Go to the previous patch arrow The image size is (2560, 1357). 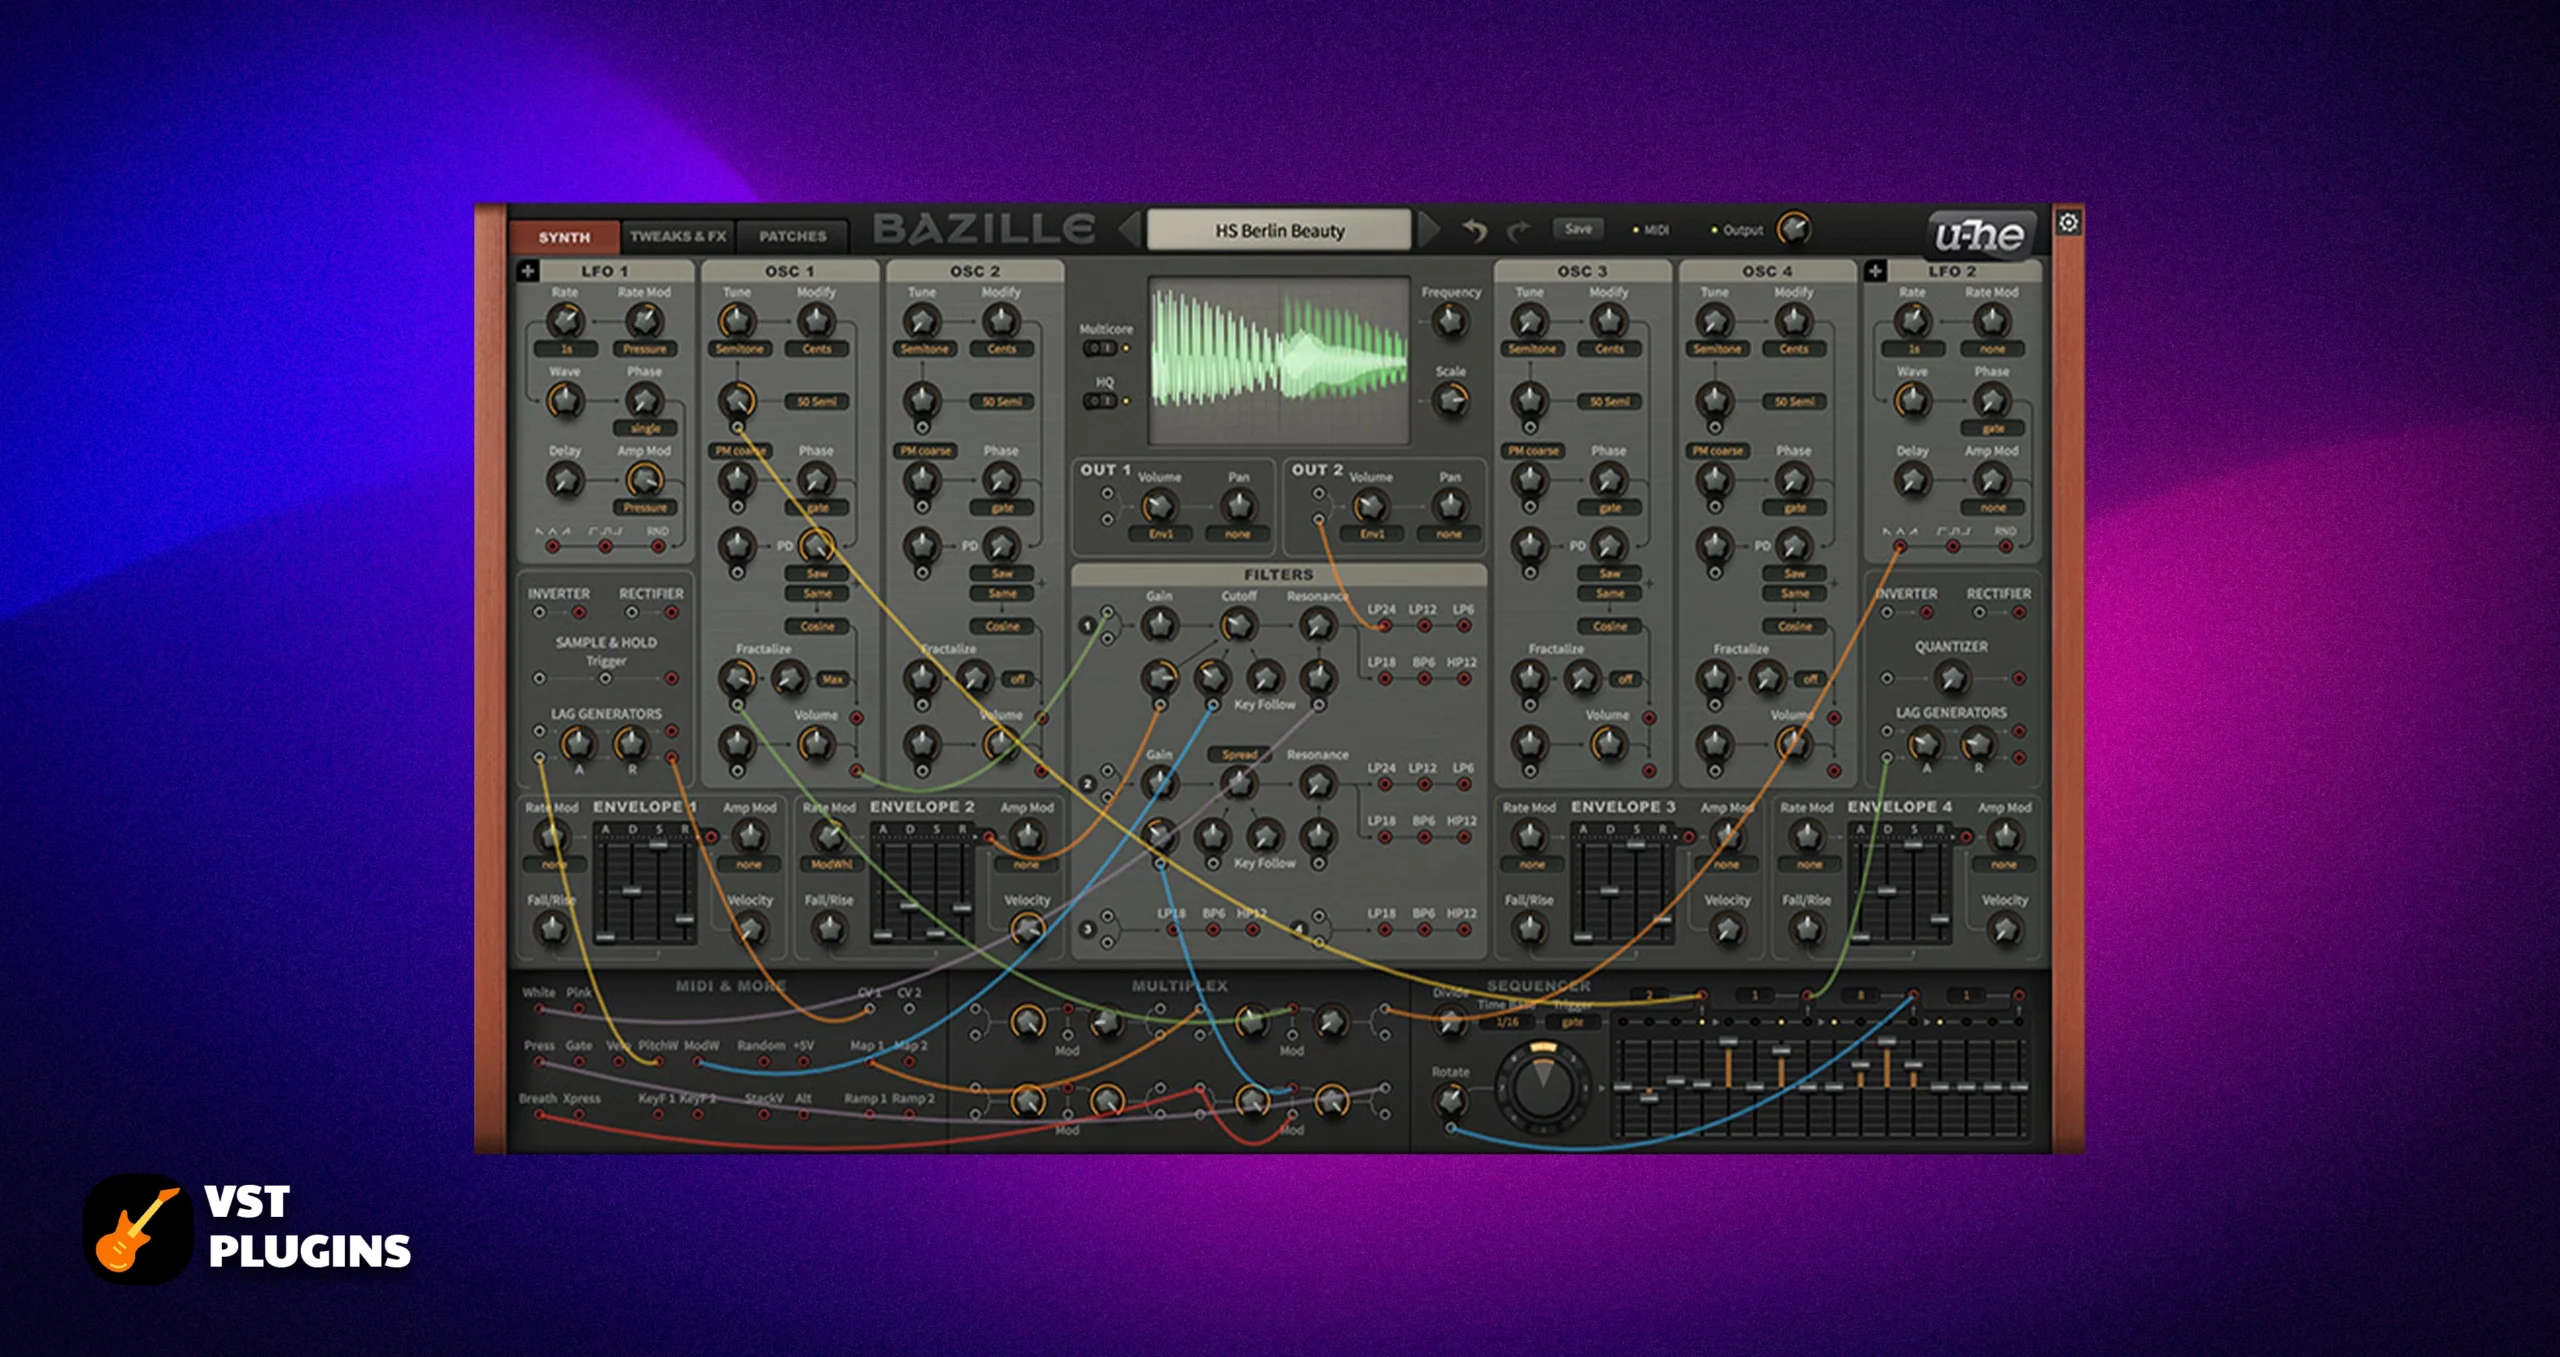[1129, 229]
